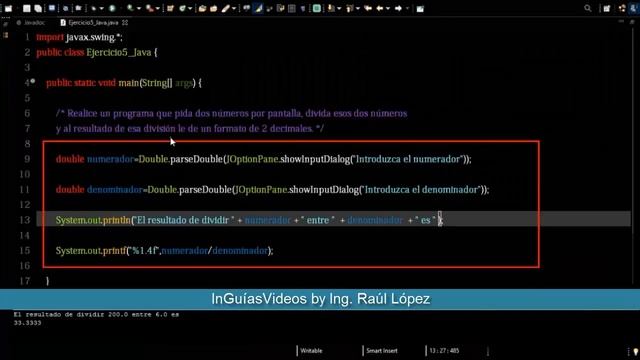Click the Last Edit Location arrow icon

pos(368,8)
